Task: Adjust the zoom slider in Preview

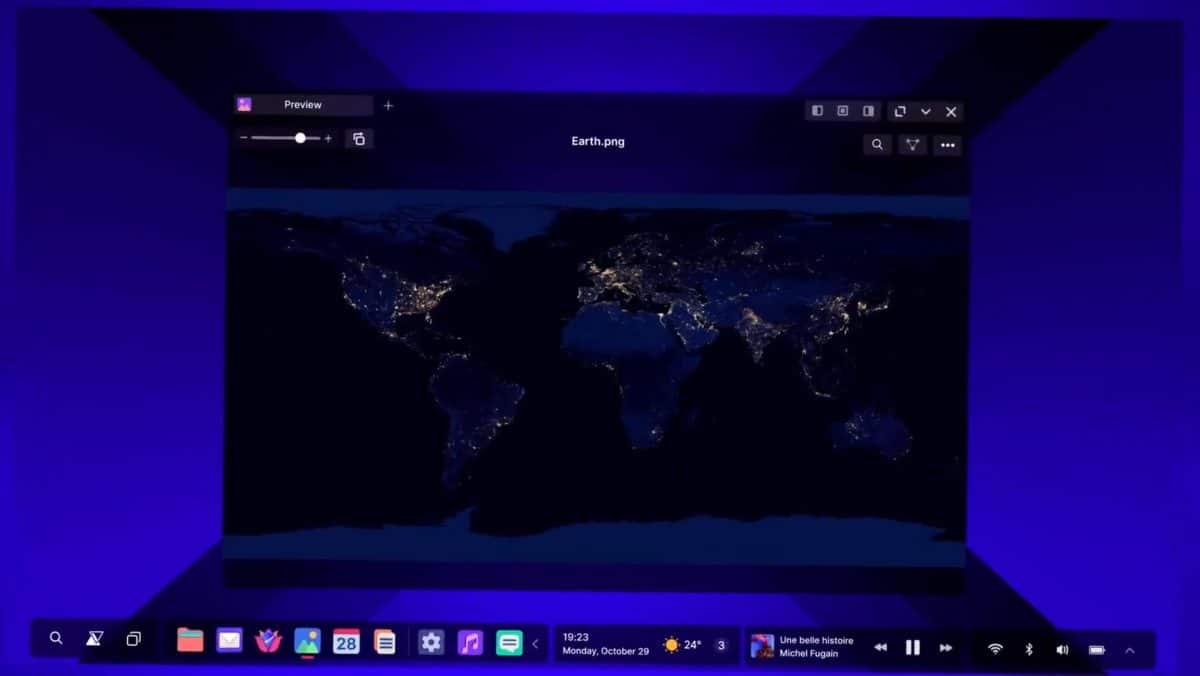Action: tap(300, 138)
